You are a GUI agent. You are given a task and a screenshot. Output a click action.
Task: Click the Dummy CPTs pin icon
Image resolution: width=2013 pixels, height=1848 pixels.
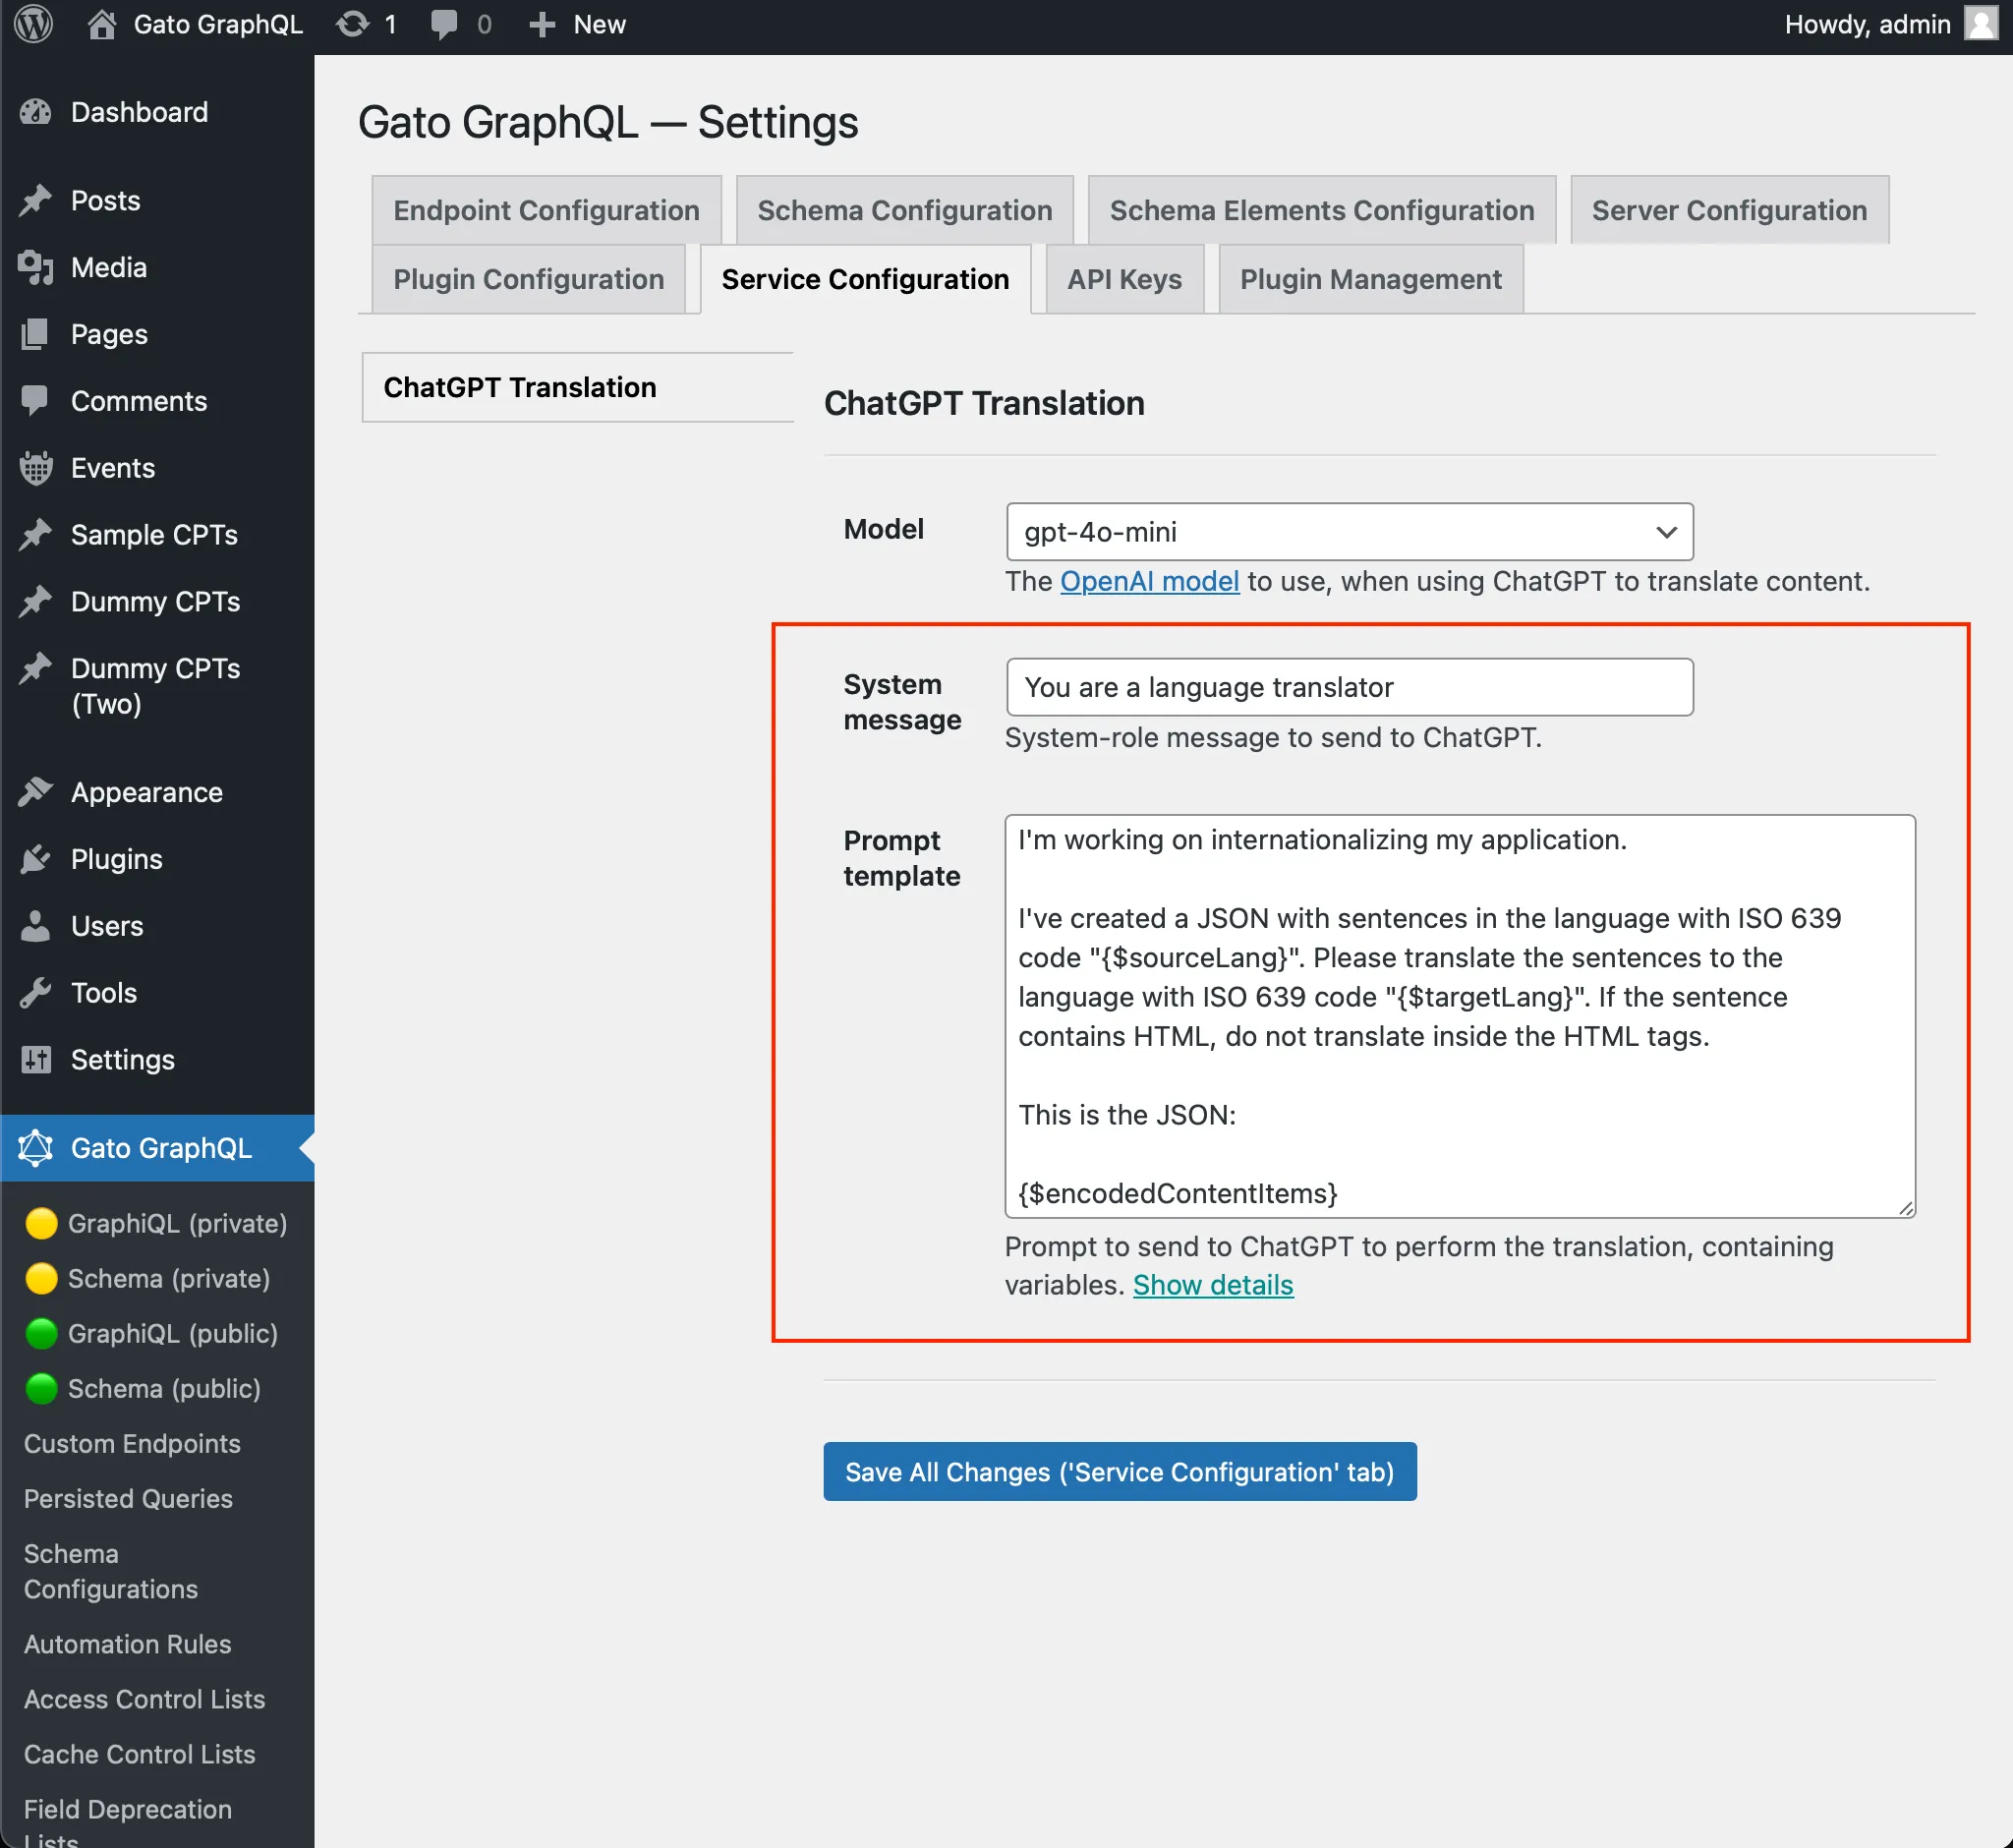[36, 601]
